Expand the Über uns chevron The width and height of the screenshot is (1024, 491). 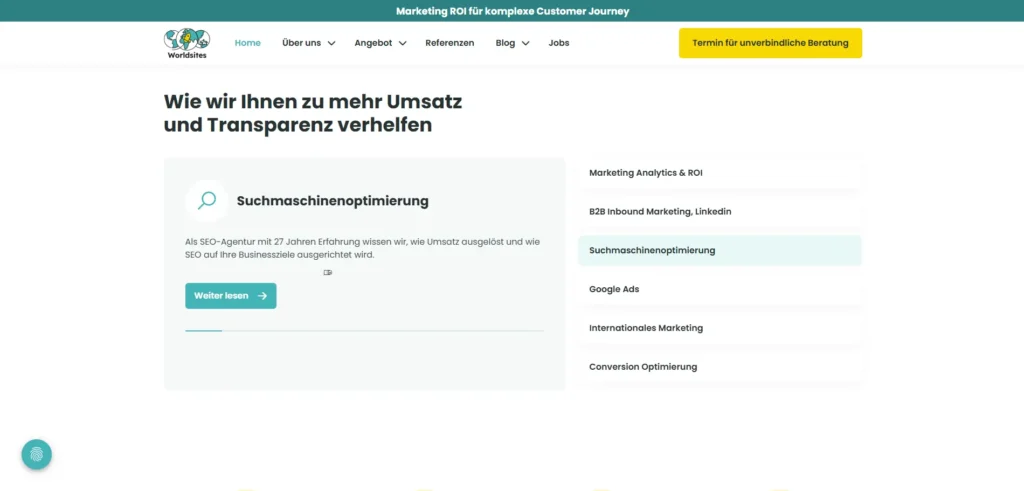coord(331,43)
